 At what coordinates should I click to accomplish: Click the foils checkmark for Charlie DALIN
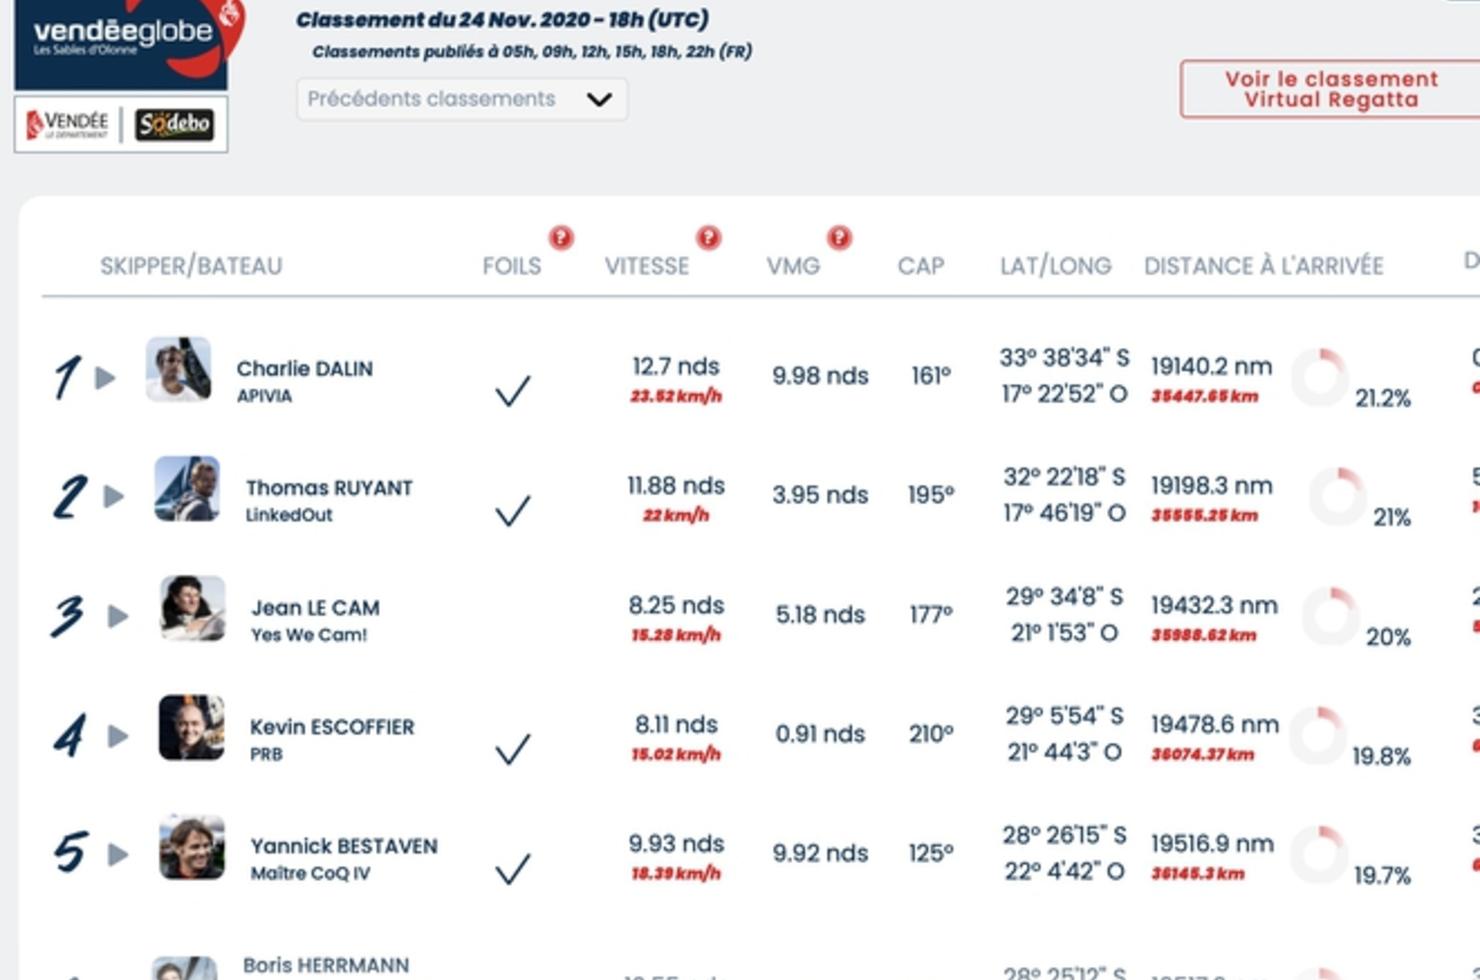512,390
